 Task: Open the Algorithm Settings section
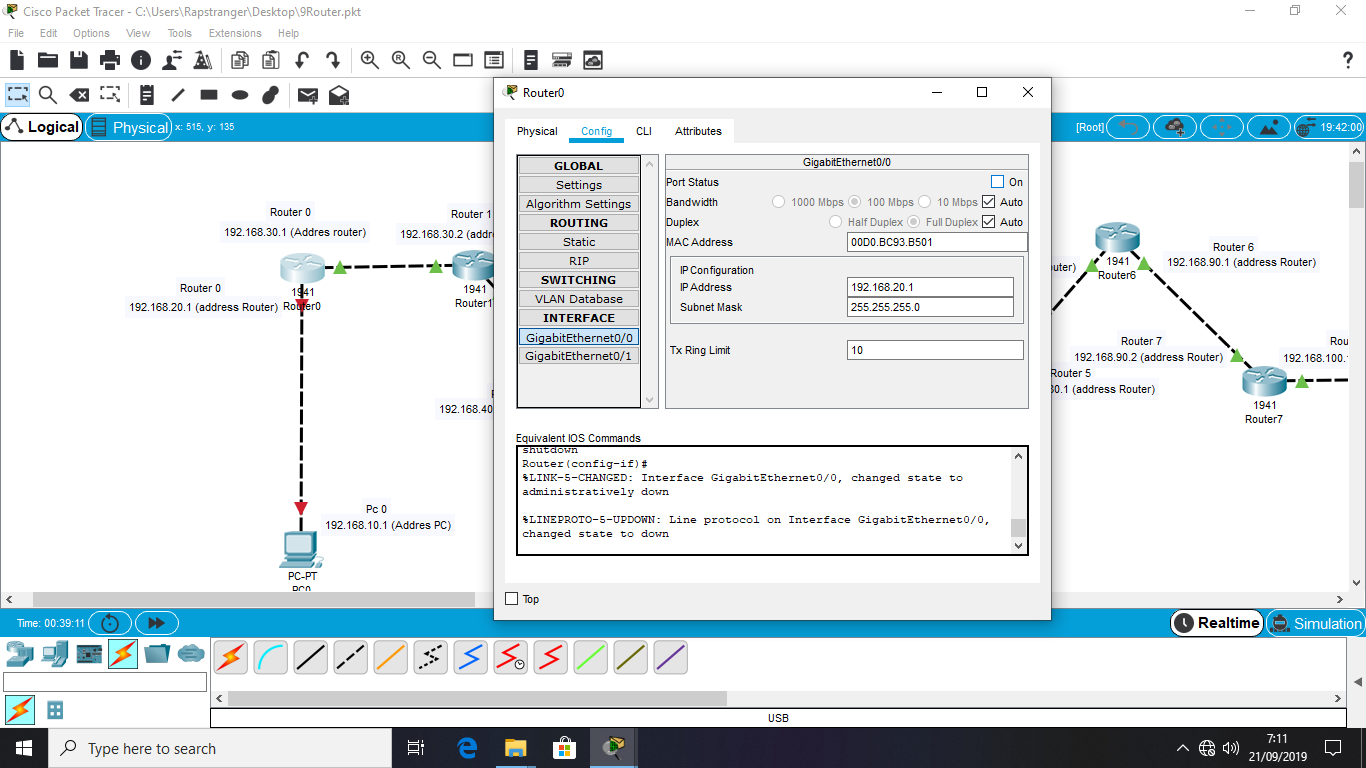tap(579, 204)
